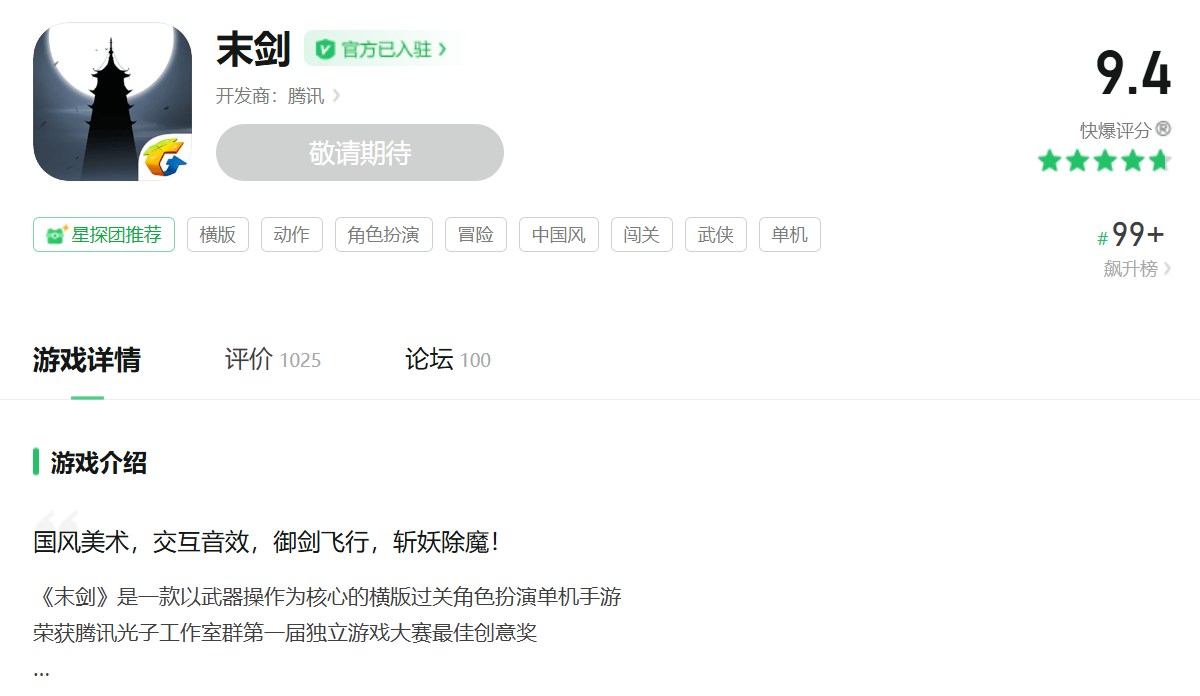Image resolution: width=1200 pixels, height=696 pixels.
Task: Select the 冒险 tag
Action: tap(476, 235)
